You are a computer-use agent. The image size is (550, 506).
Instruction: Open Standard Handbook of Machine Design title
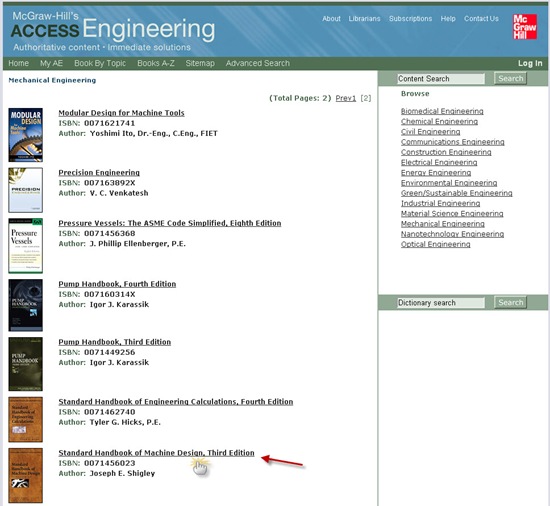tap(156, 453)
